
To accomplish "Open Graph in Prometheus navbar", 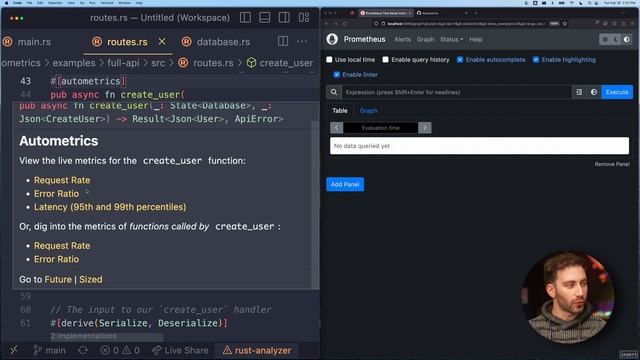I will (425, 40).
